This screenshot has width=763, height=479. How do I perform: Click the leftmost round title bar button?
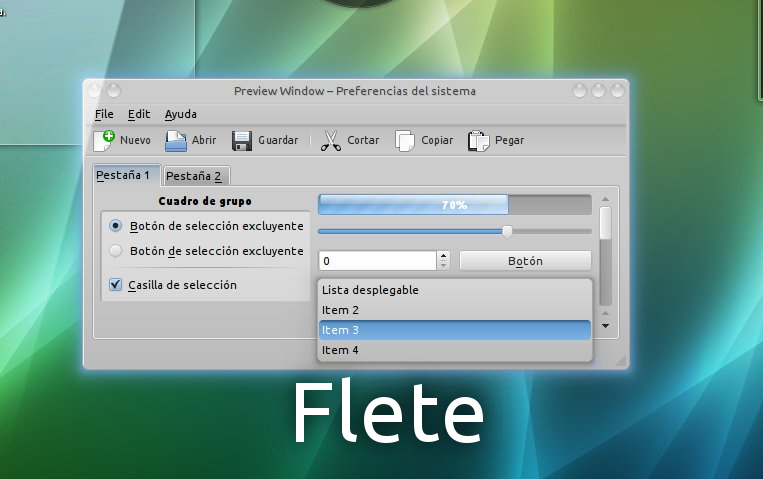click(x=94, y=91)
